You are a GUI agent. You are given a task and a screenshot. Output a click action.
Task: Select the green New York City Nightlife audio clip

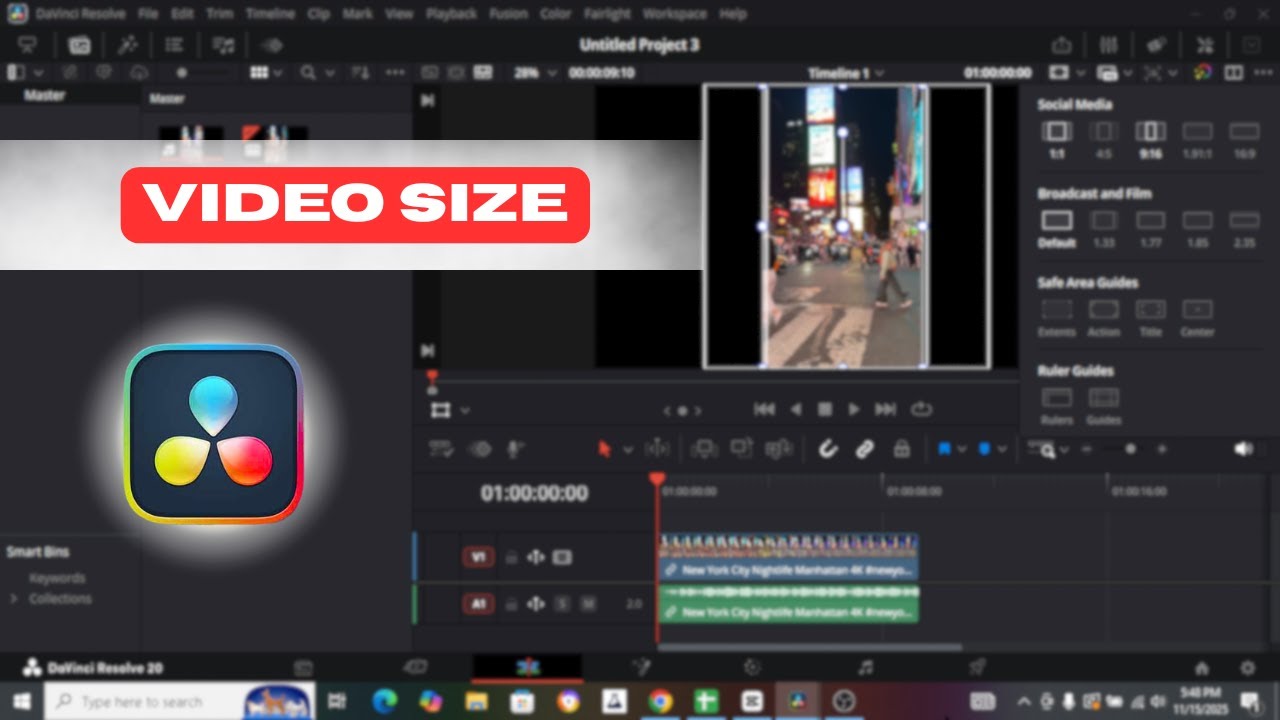pos(789,604)
